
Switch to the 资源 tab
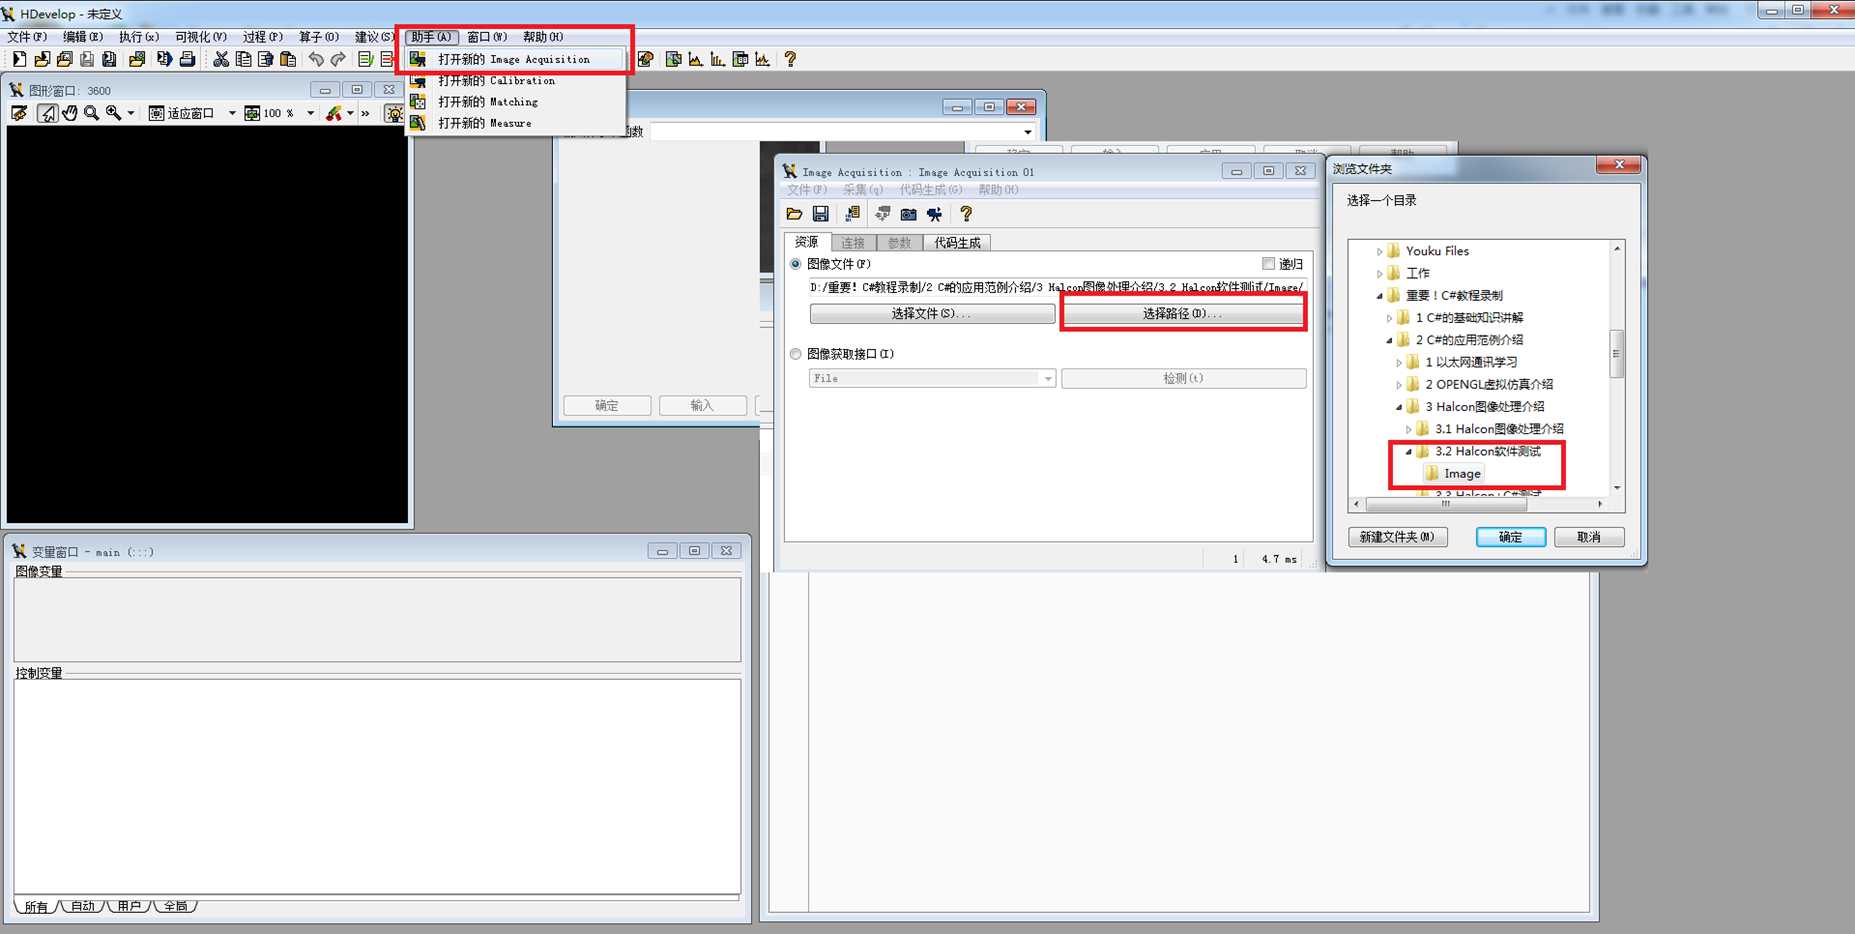click(x=807, y=242)
